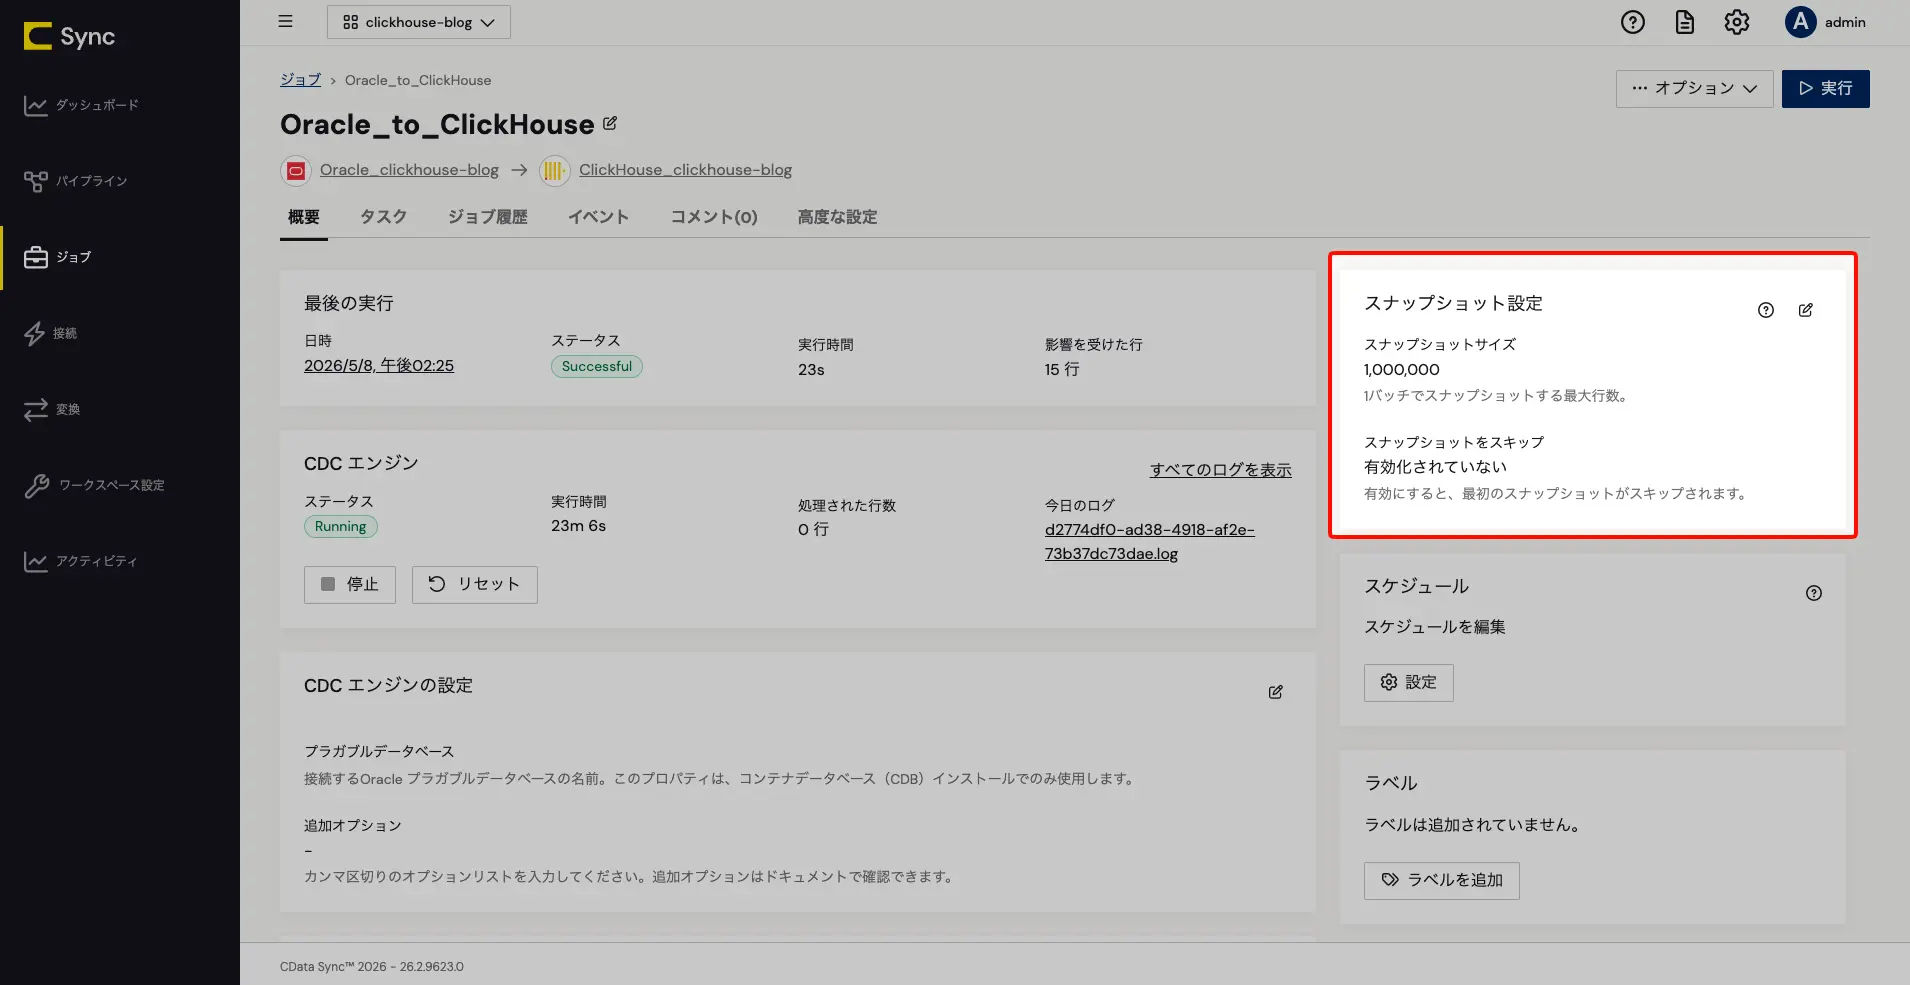Edit CDC エンジンの設定 pencil icon

point(1275,692)
